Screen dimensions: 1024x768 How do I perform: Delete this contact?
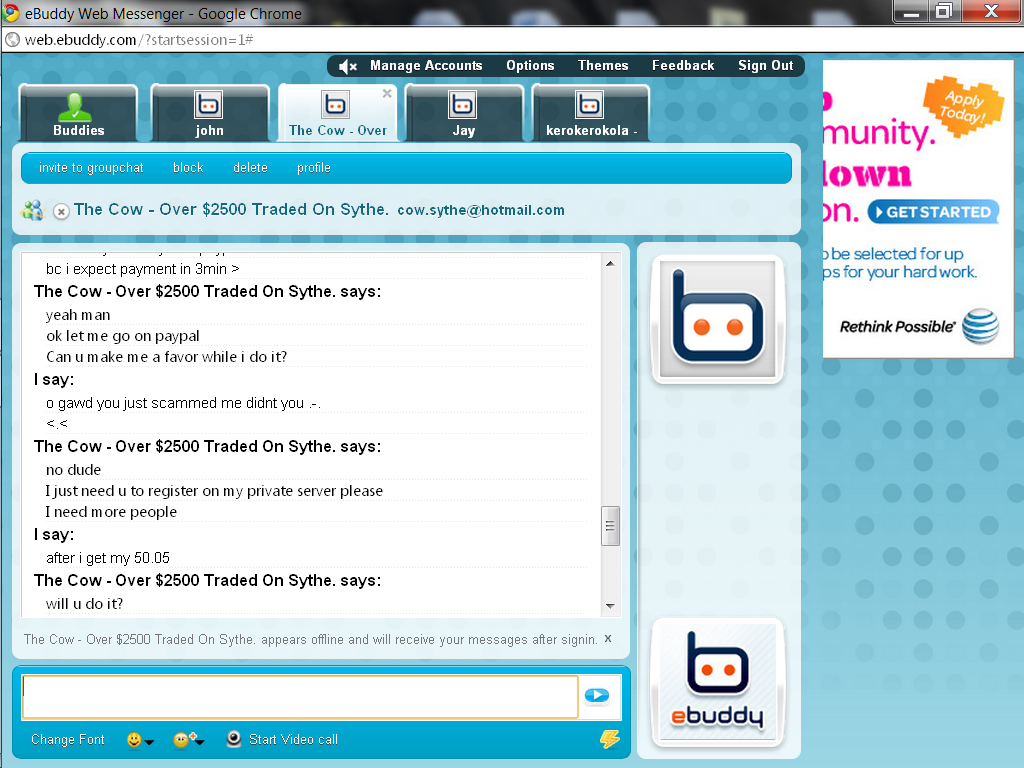[250, 168]
